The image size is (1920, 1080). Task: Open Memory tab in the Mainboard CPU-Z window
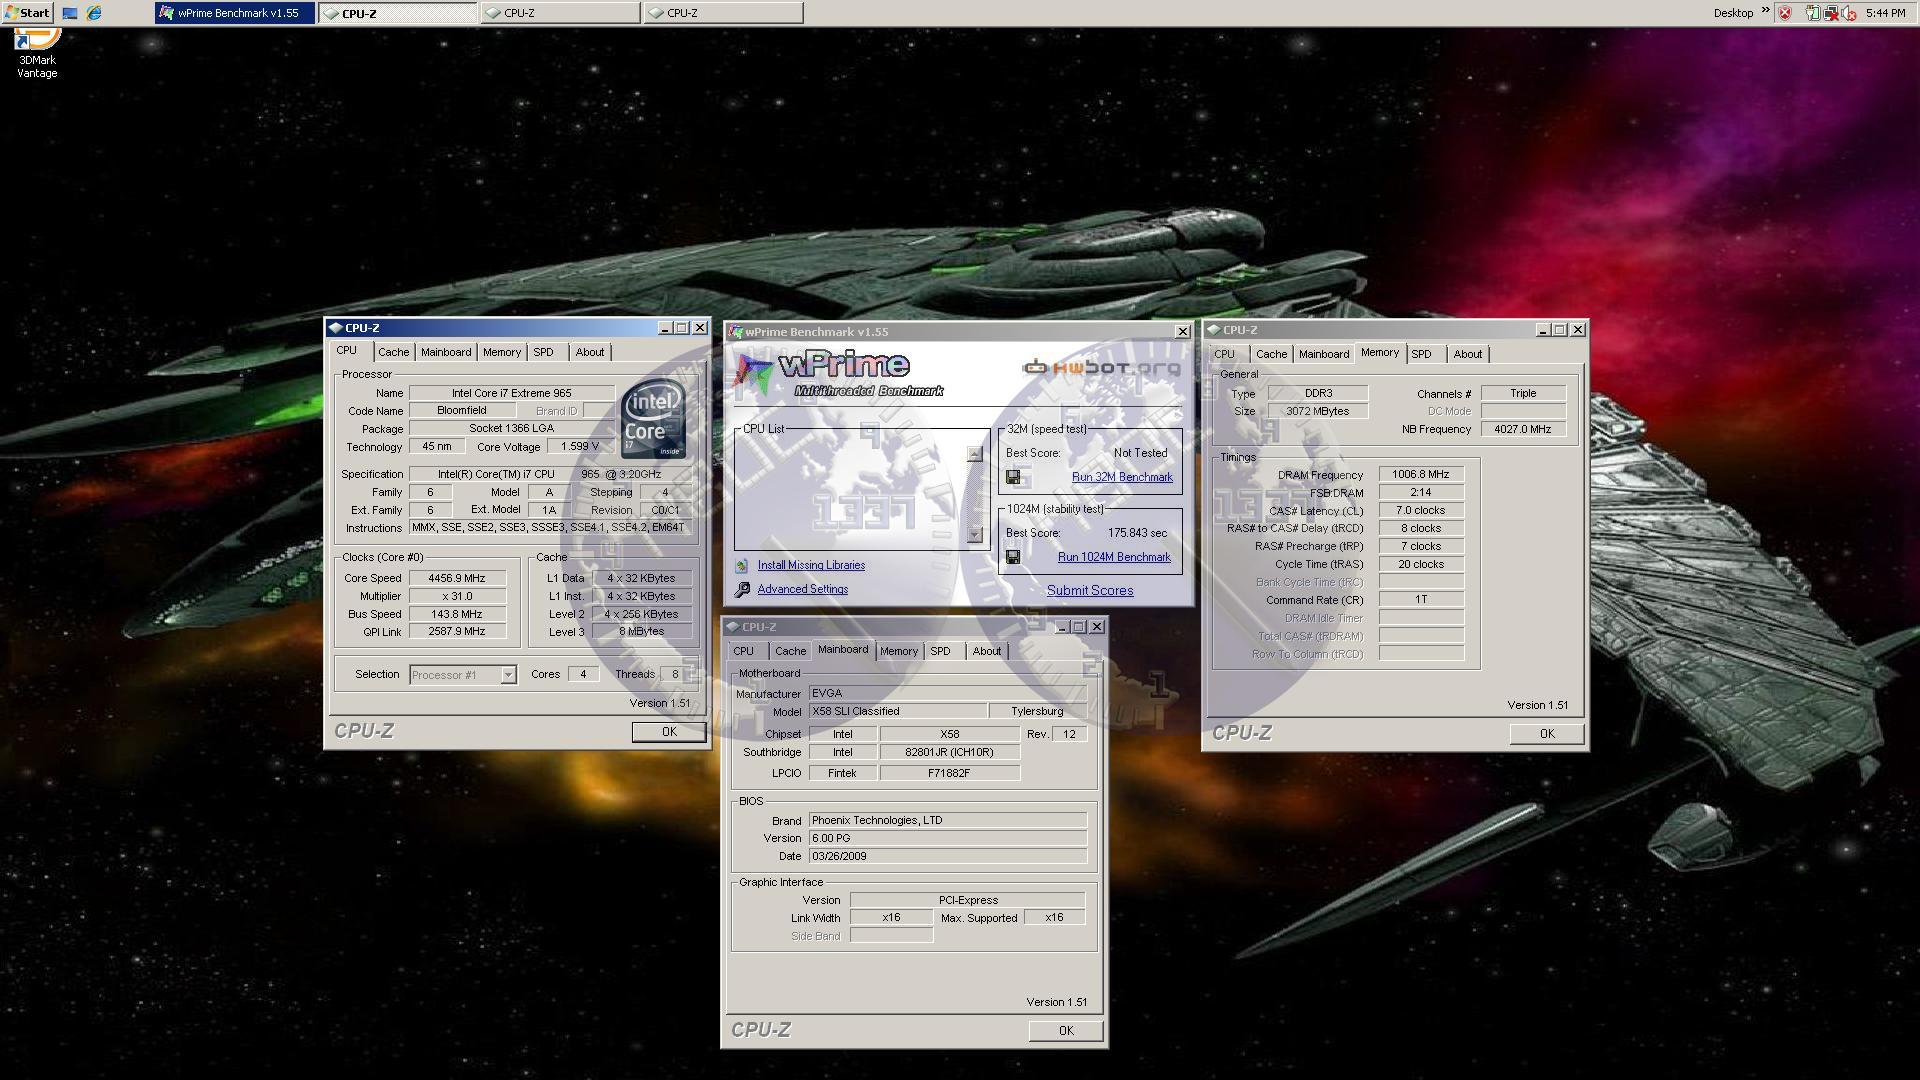pyautogui.click(x=898, y=651)
